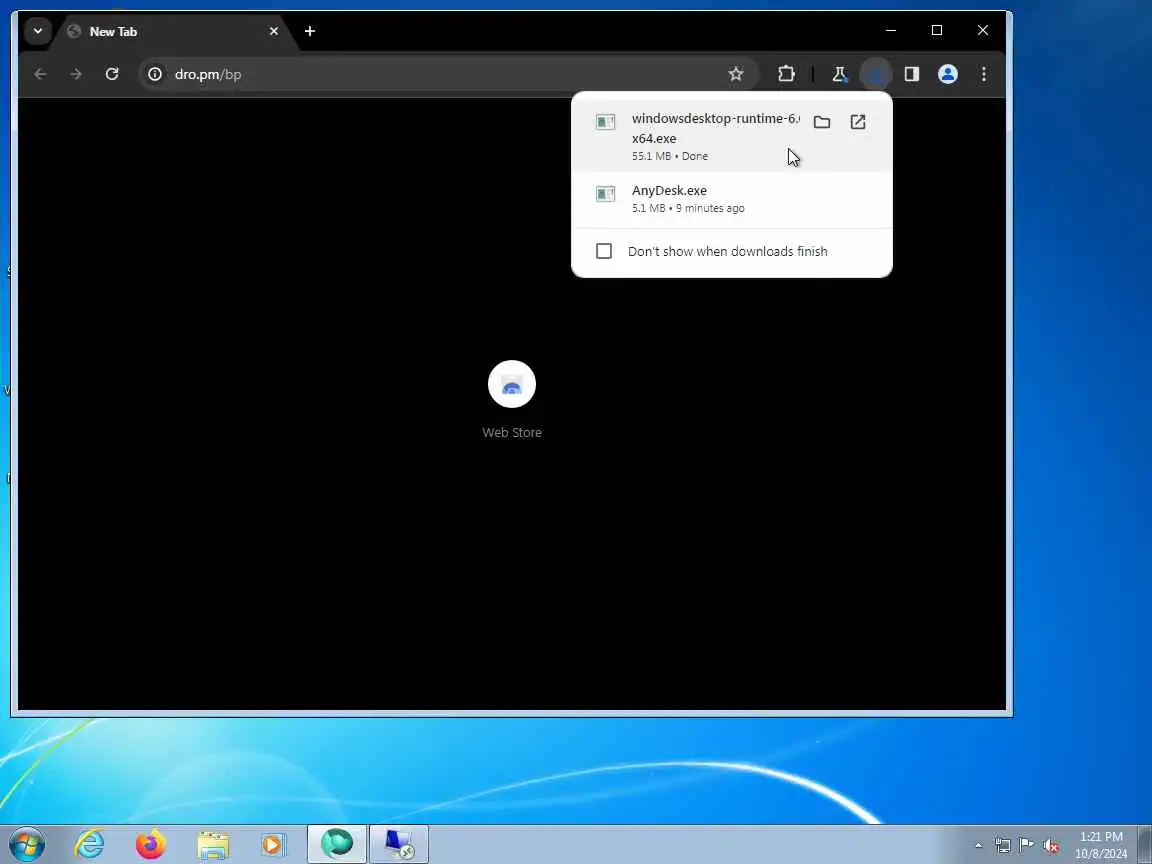Bookmark this tab with the star icon

tap(735, 74)
